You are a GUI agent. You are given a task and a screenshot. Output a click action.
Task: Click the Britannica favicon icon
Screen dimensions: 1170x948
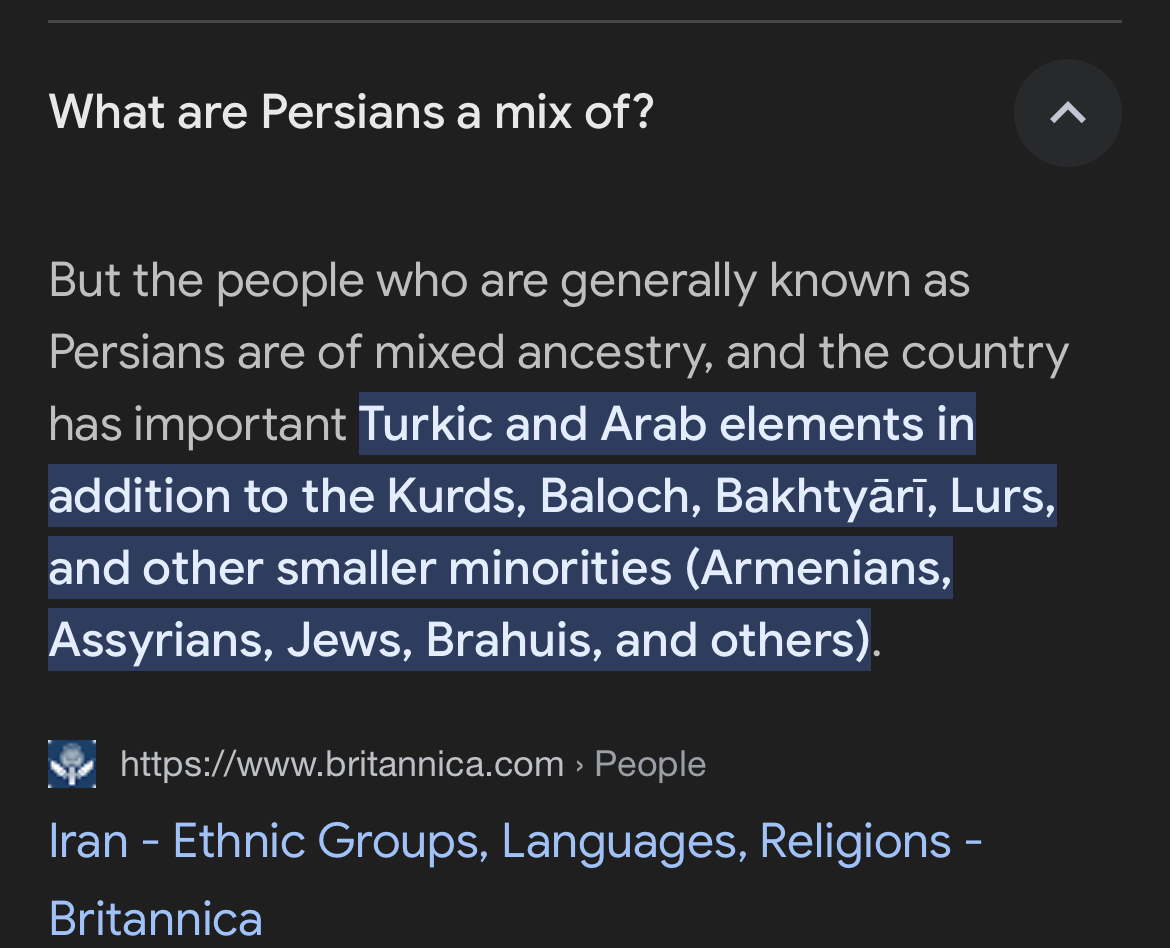pos(72,764)
